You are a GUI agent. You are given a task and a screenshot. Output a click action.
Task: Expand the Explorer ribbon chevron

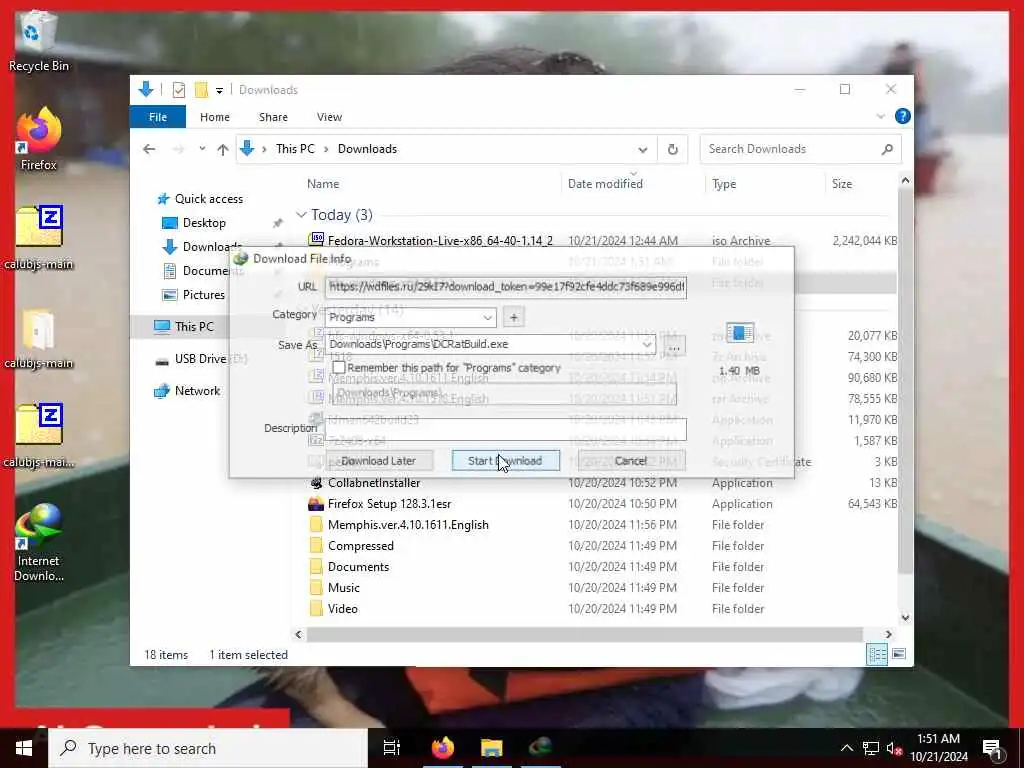pos(880,116)
